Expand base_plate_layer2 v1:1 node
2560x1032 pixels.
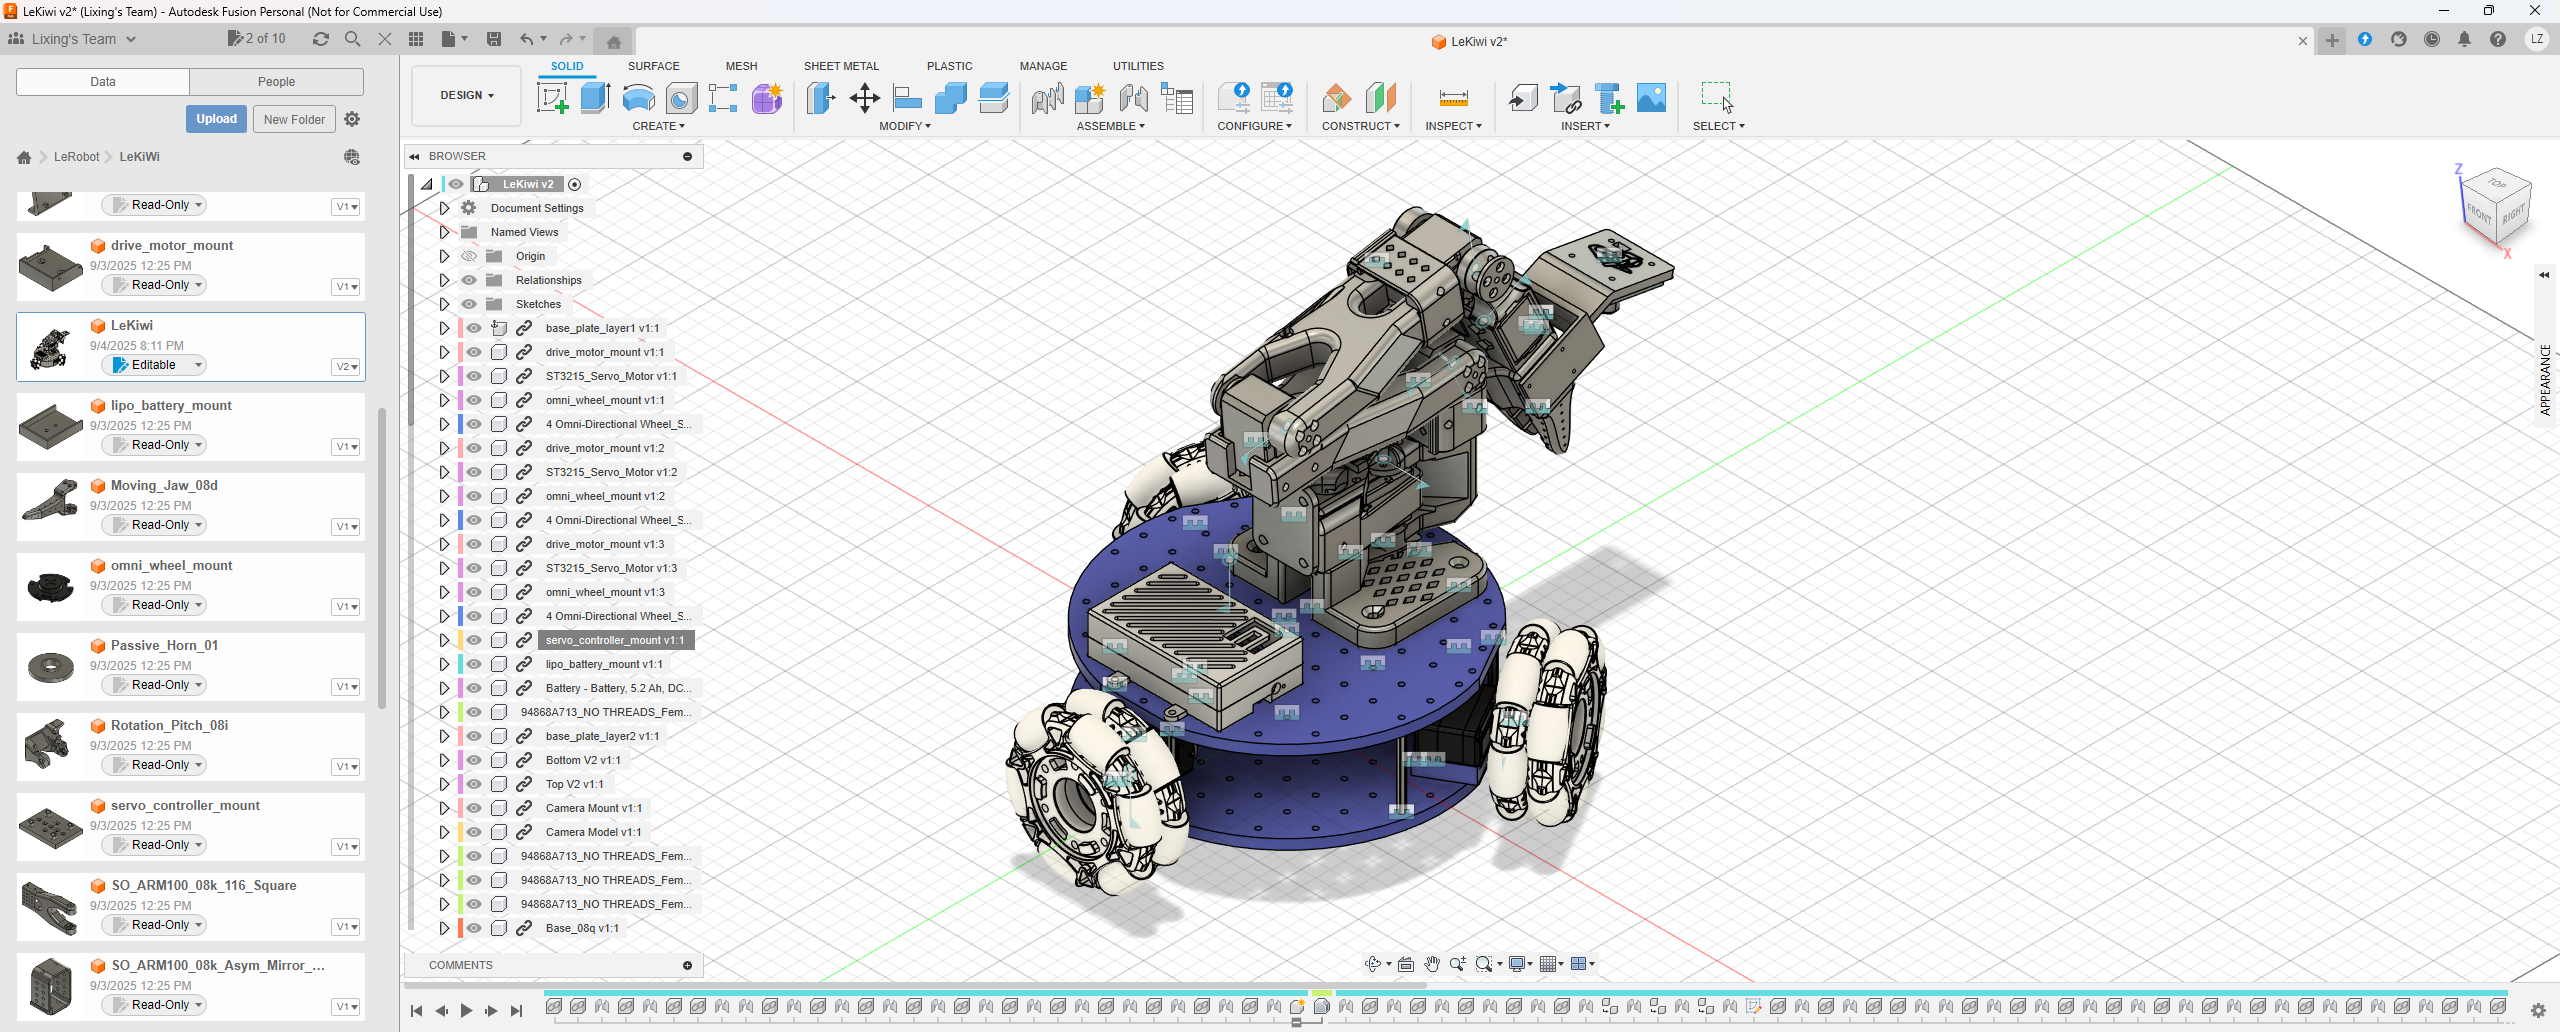[x=444, y=736]
